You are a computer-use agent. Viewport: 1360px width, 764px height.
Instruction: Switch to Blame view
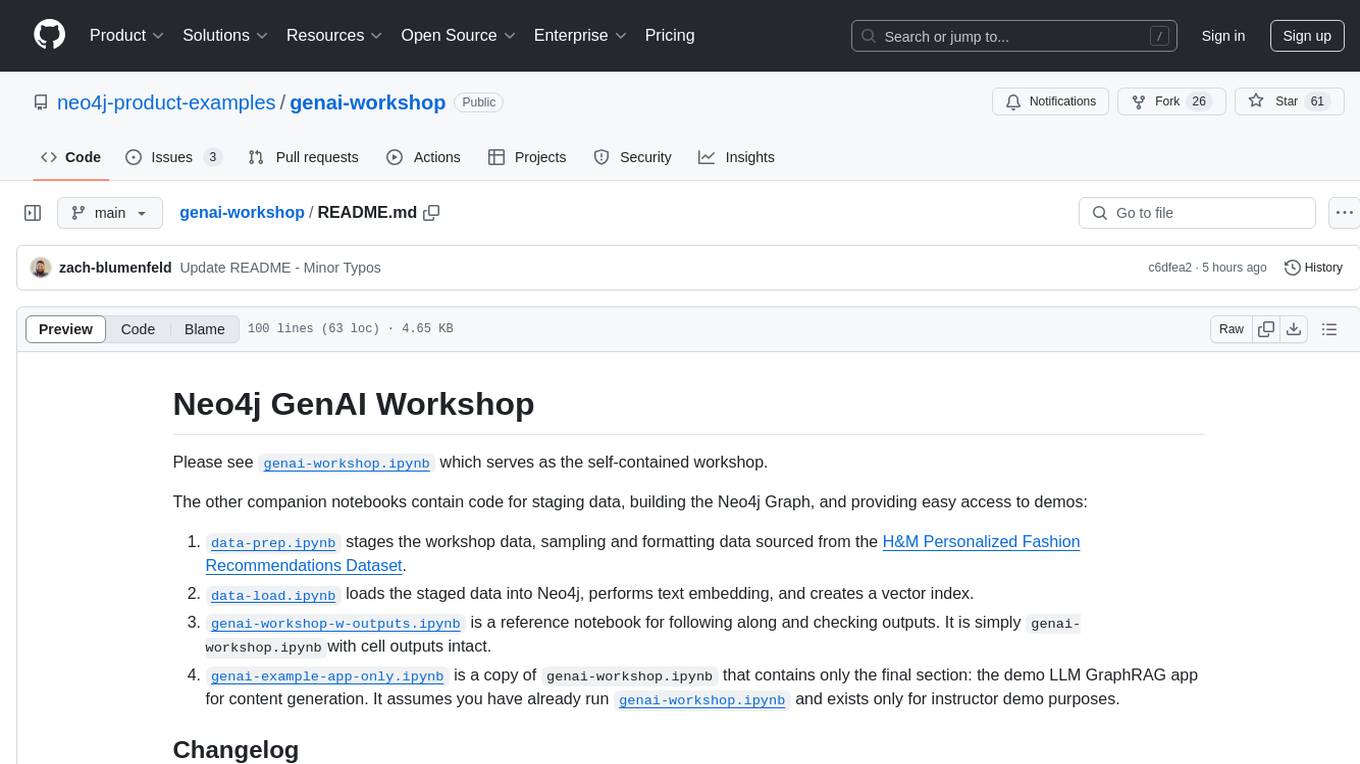[204, 329]
